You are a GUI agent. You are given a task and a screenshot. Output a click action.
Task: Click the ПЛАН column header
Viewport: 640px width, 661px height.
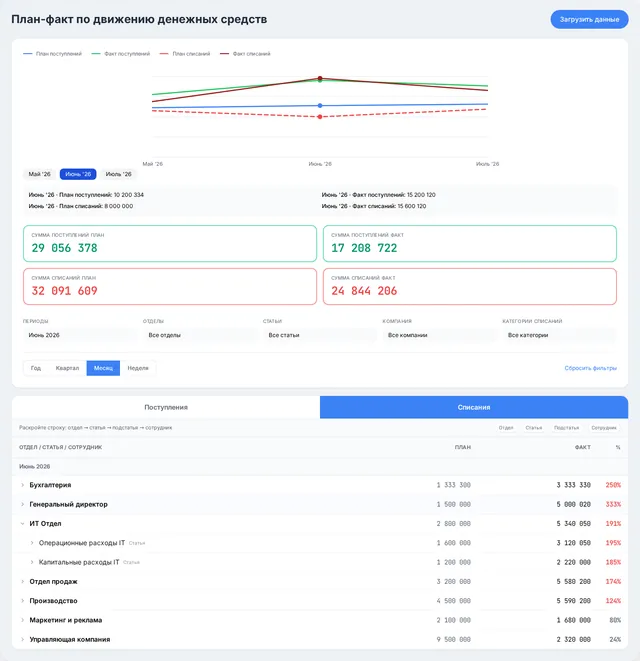coord(463,447)
